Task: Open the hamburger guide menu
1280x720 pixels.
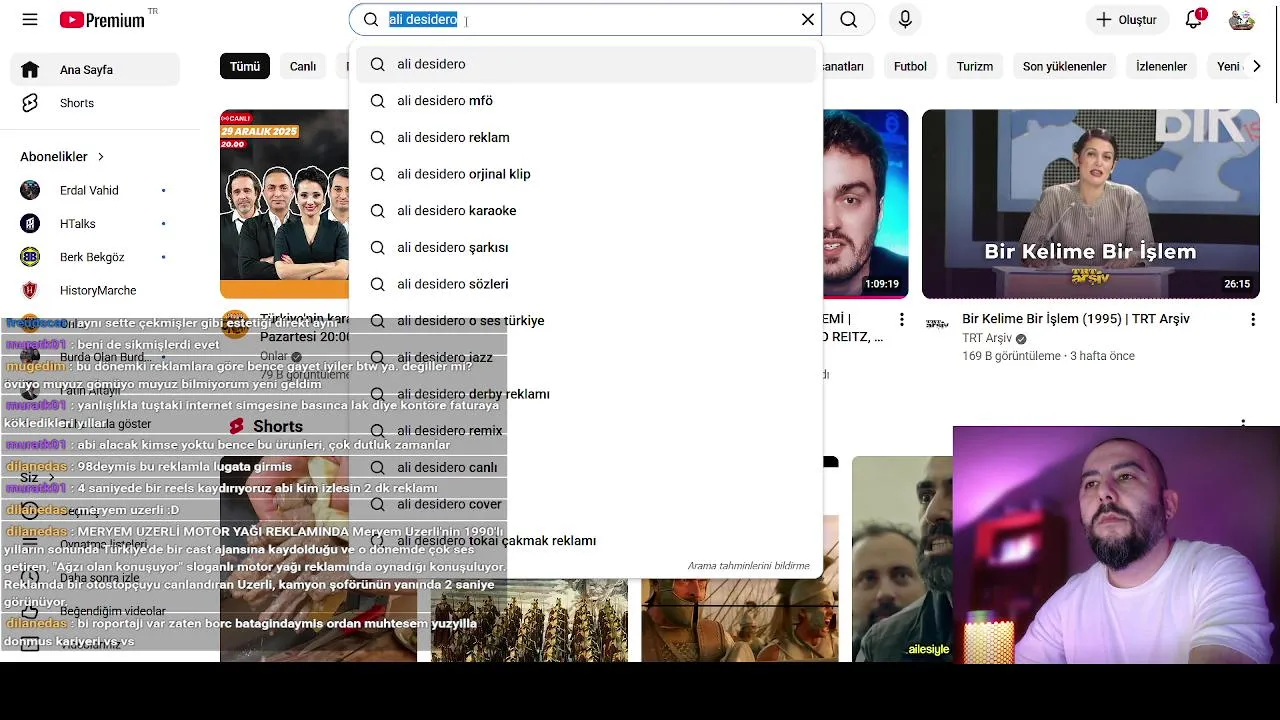Action: coord(30,20)
